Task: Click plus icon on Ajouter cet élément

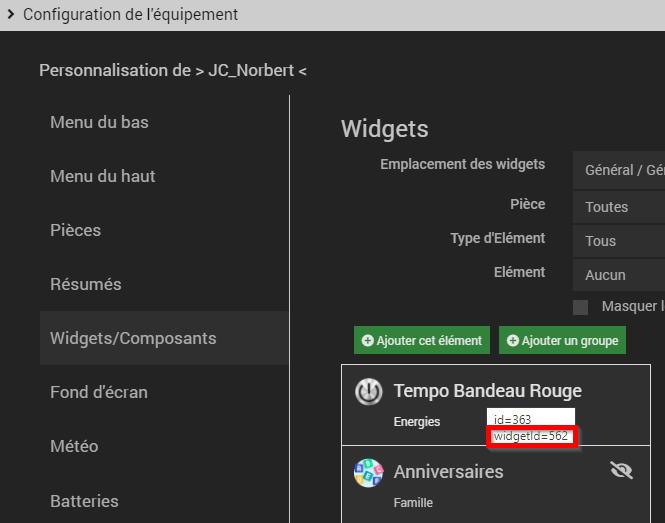Action: click(x=368, y=341)
